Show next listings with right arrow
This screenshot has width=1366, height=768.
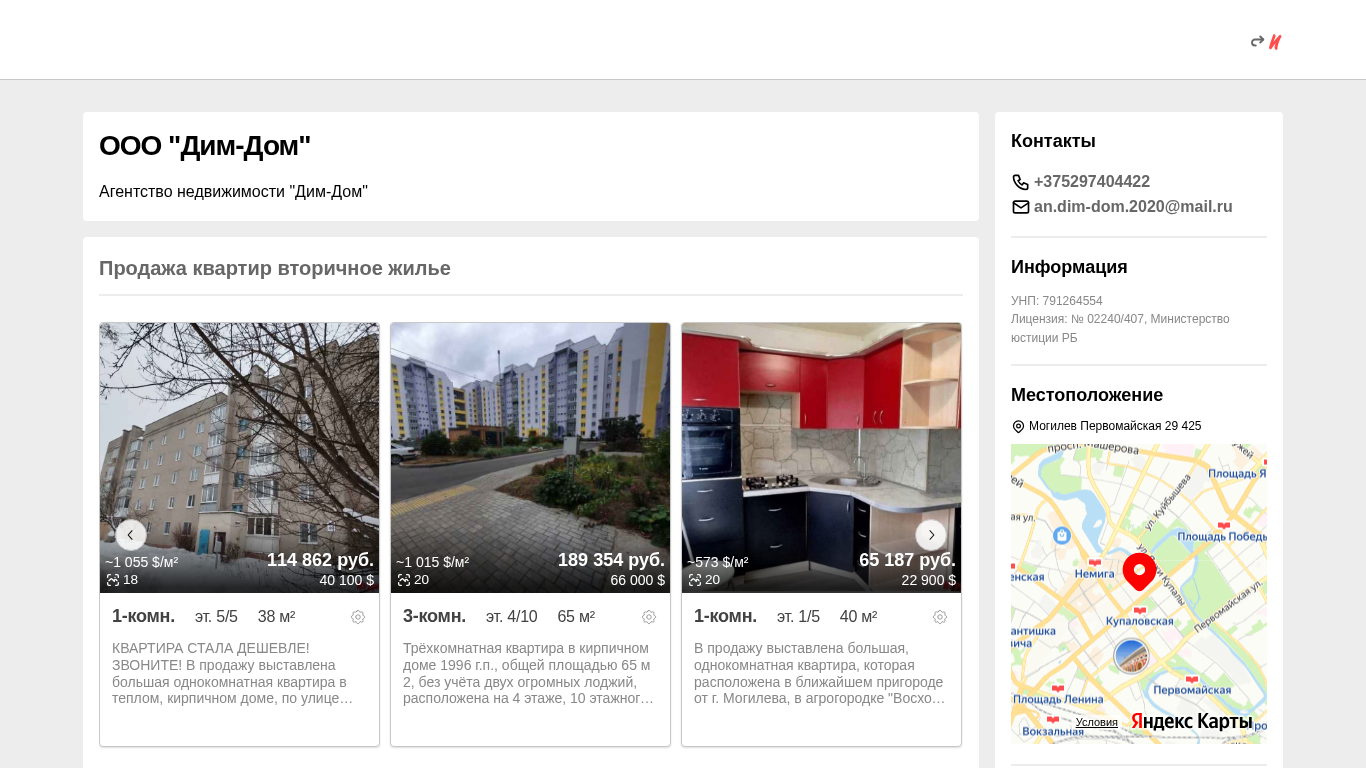coord(931,535)
